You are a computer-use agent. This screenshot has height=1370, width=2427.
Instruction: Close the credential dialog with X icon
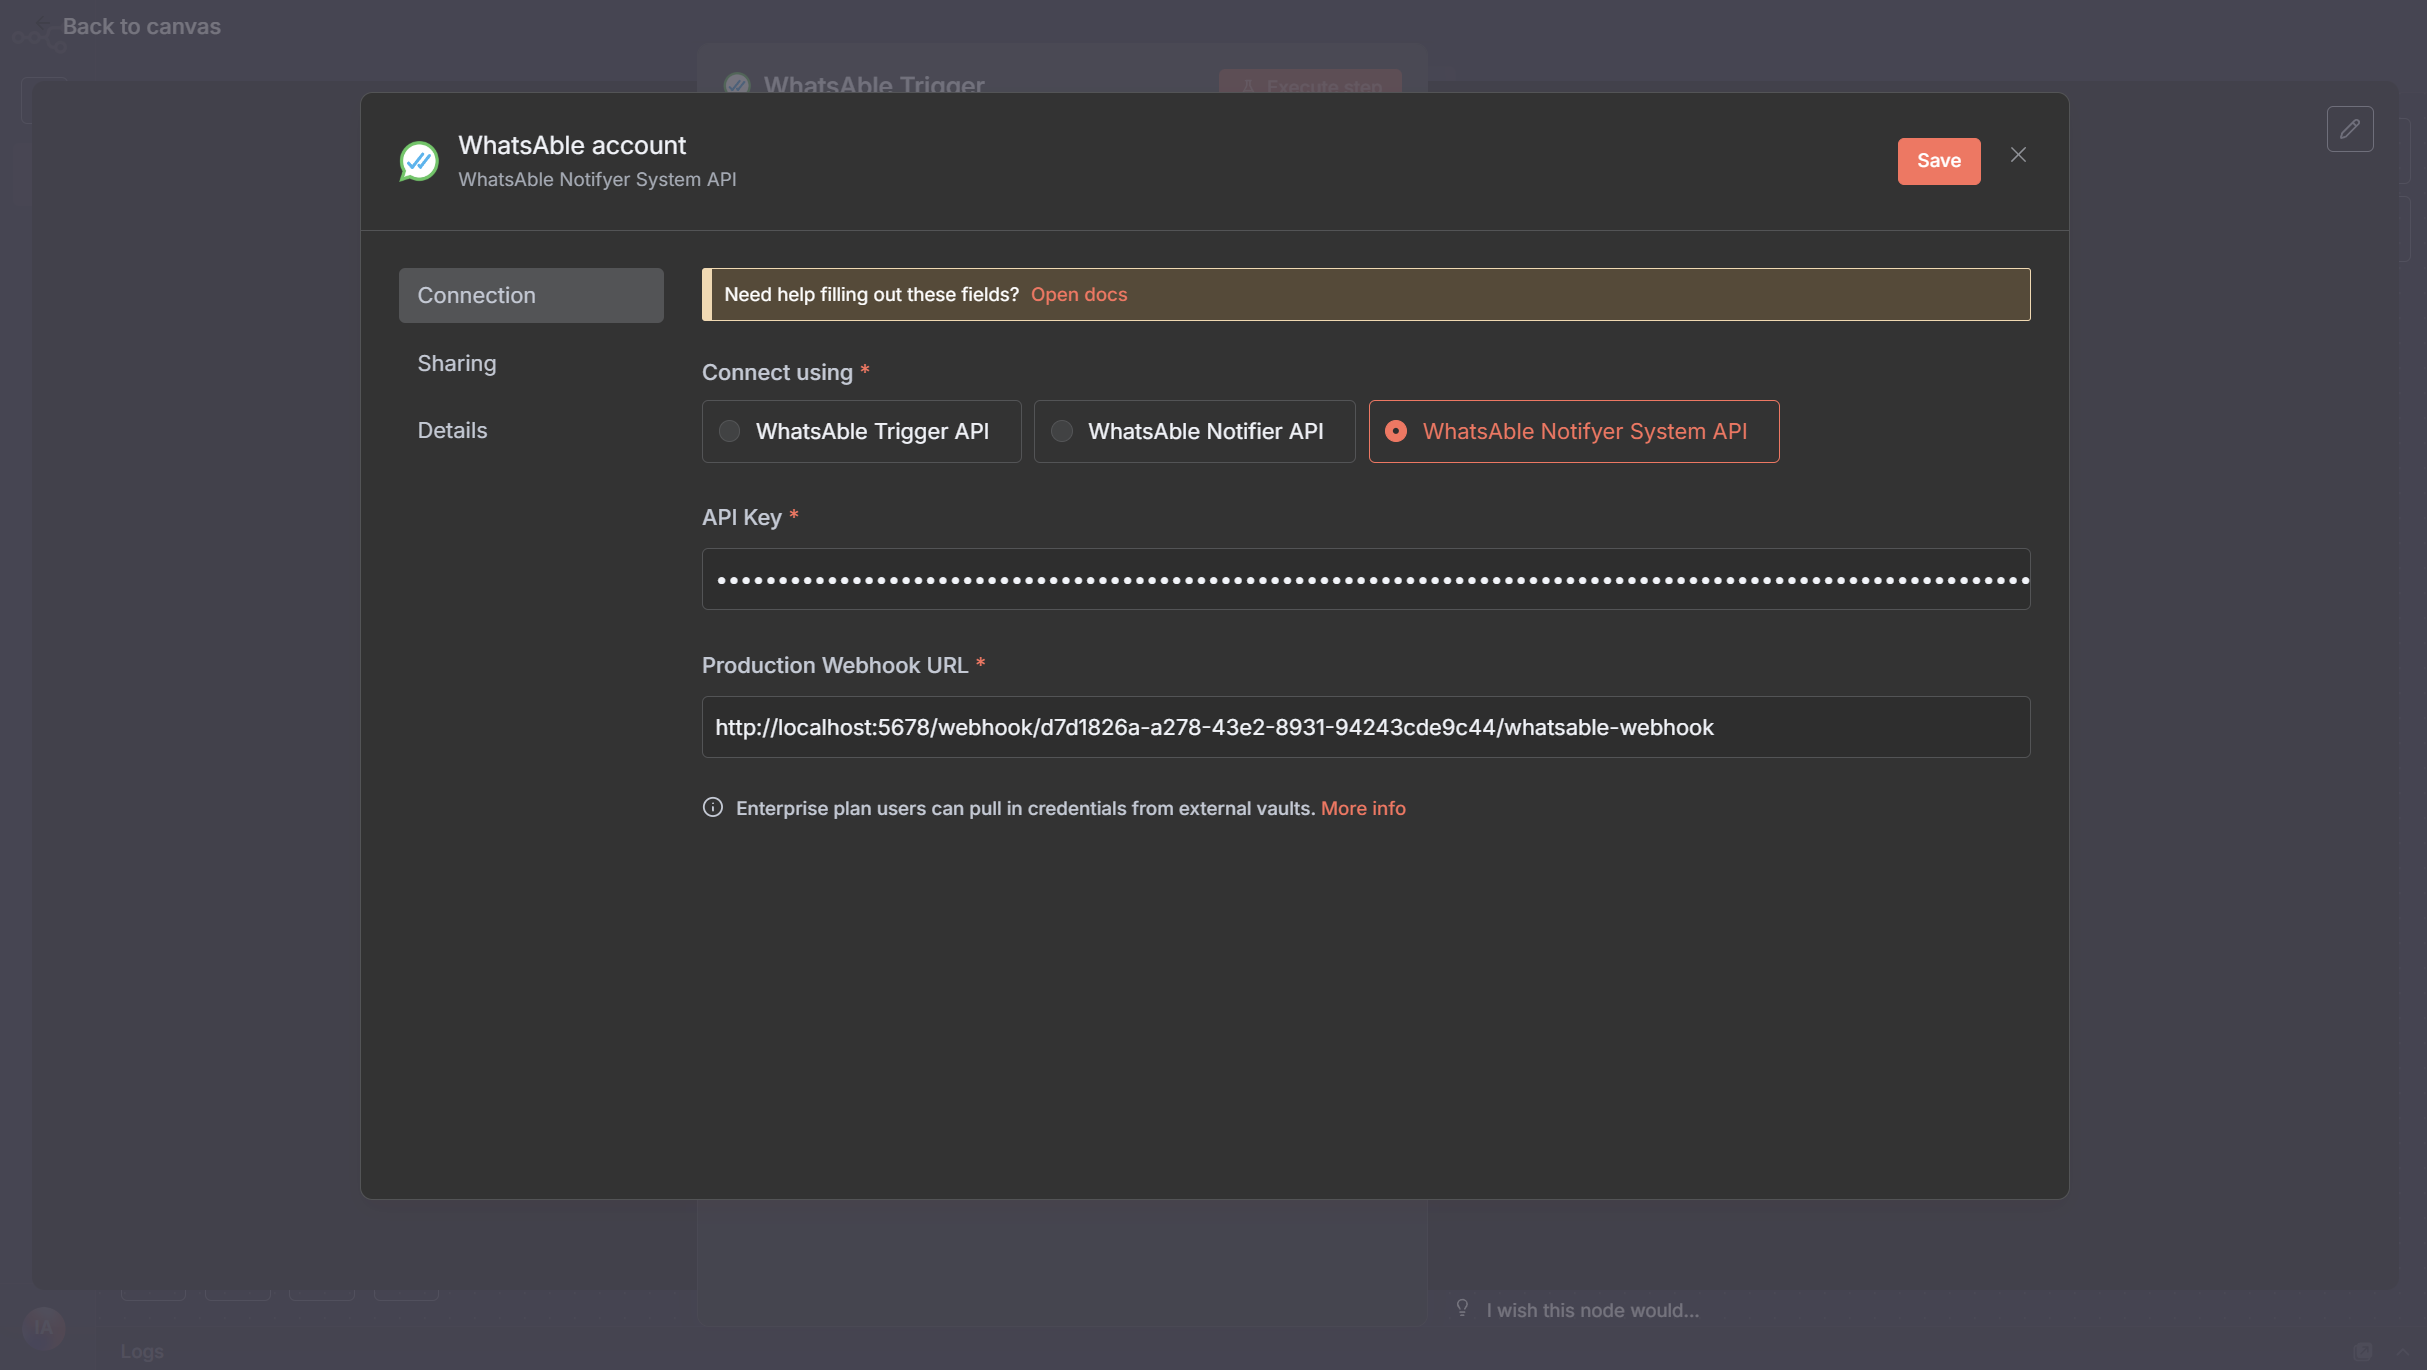pyautogui.click(x=2018, y=155)
